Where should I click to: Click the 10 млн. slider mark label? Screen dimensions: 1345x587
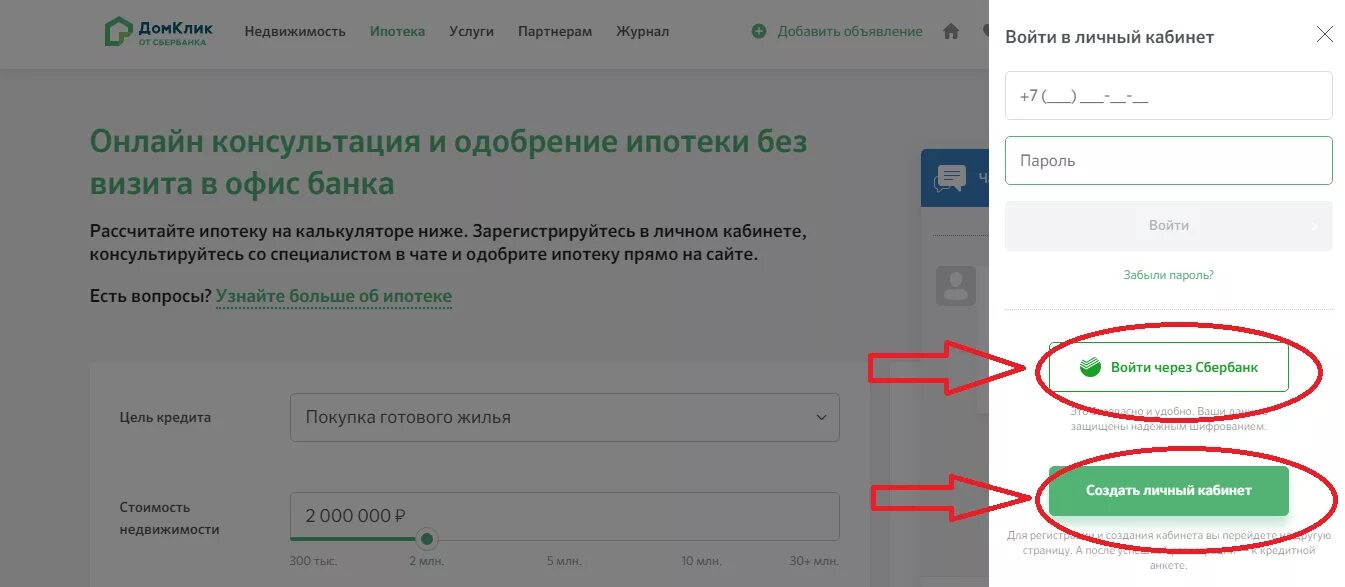[x=702, y=561]
